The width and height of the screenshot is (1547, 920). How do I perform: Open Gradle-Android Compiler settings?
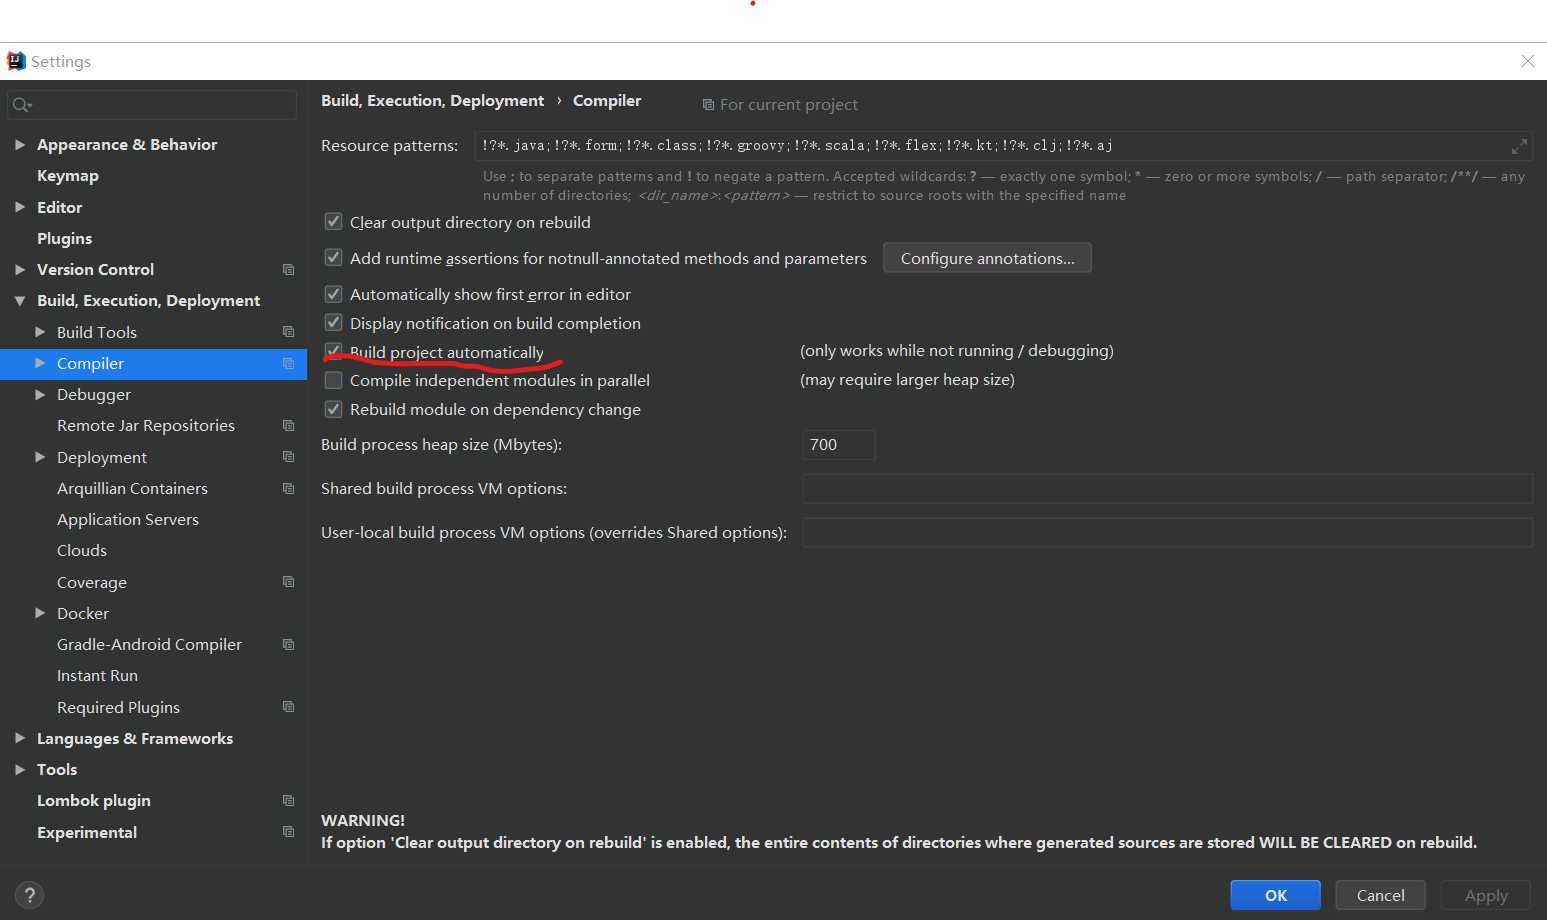[149, 645]
